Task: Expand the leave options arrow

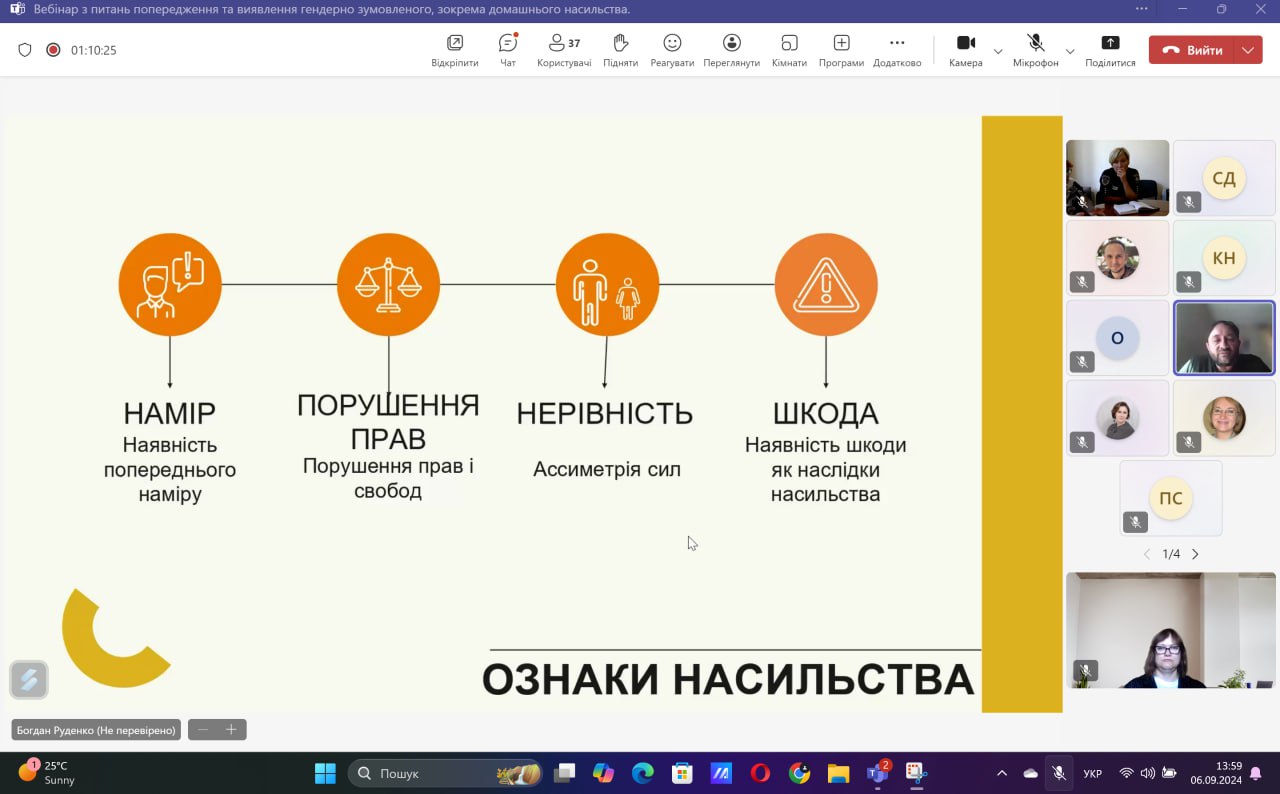Action: [1247, 50]
